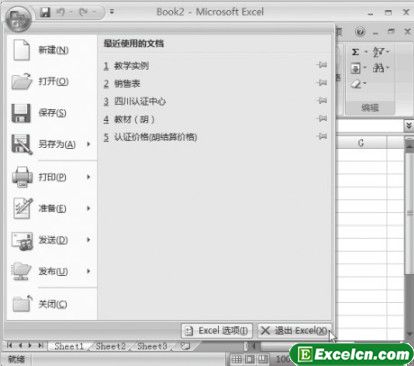Expand the formula bar chevron

[409, 126]
